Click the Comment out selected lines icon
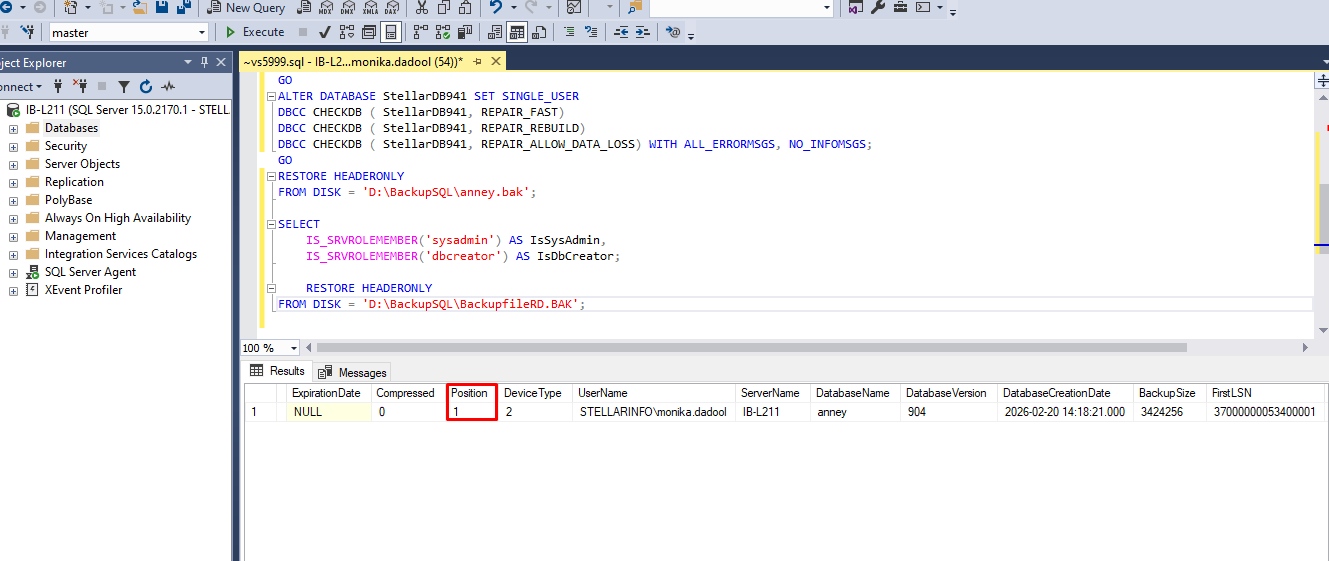This screenshot has width=1329, height=561. pos(569,32)
